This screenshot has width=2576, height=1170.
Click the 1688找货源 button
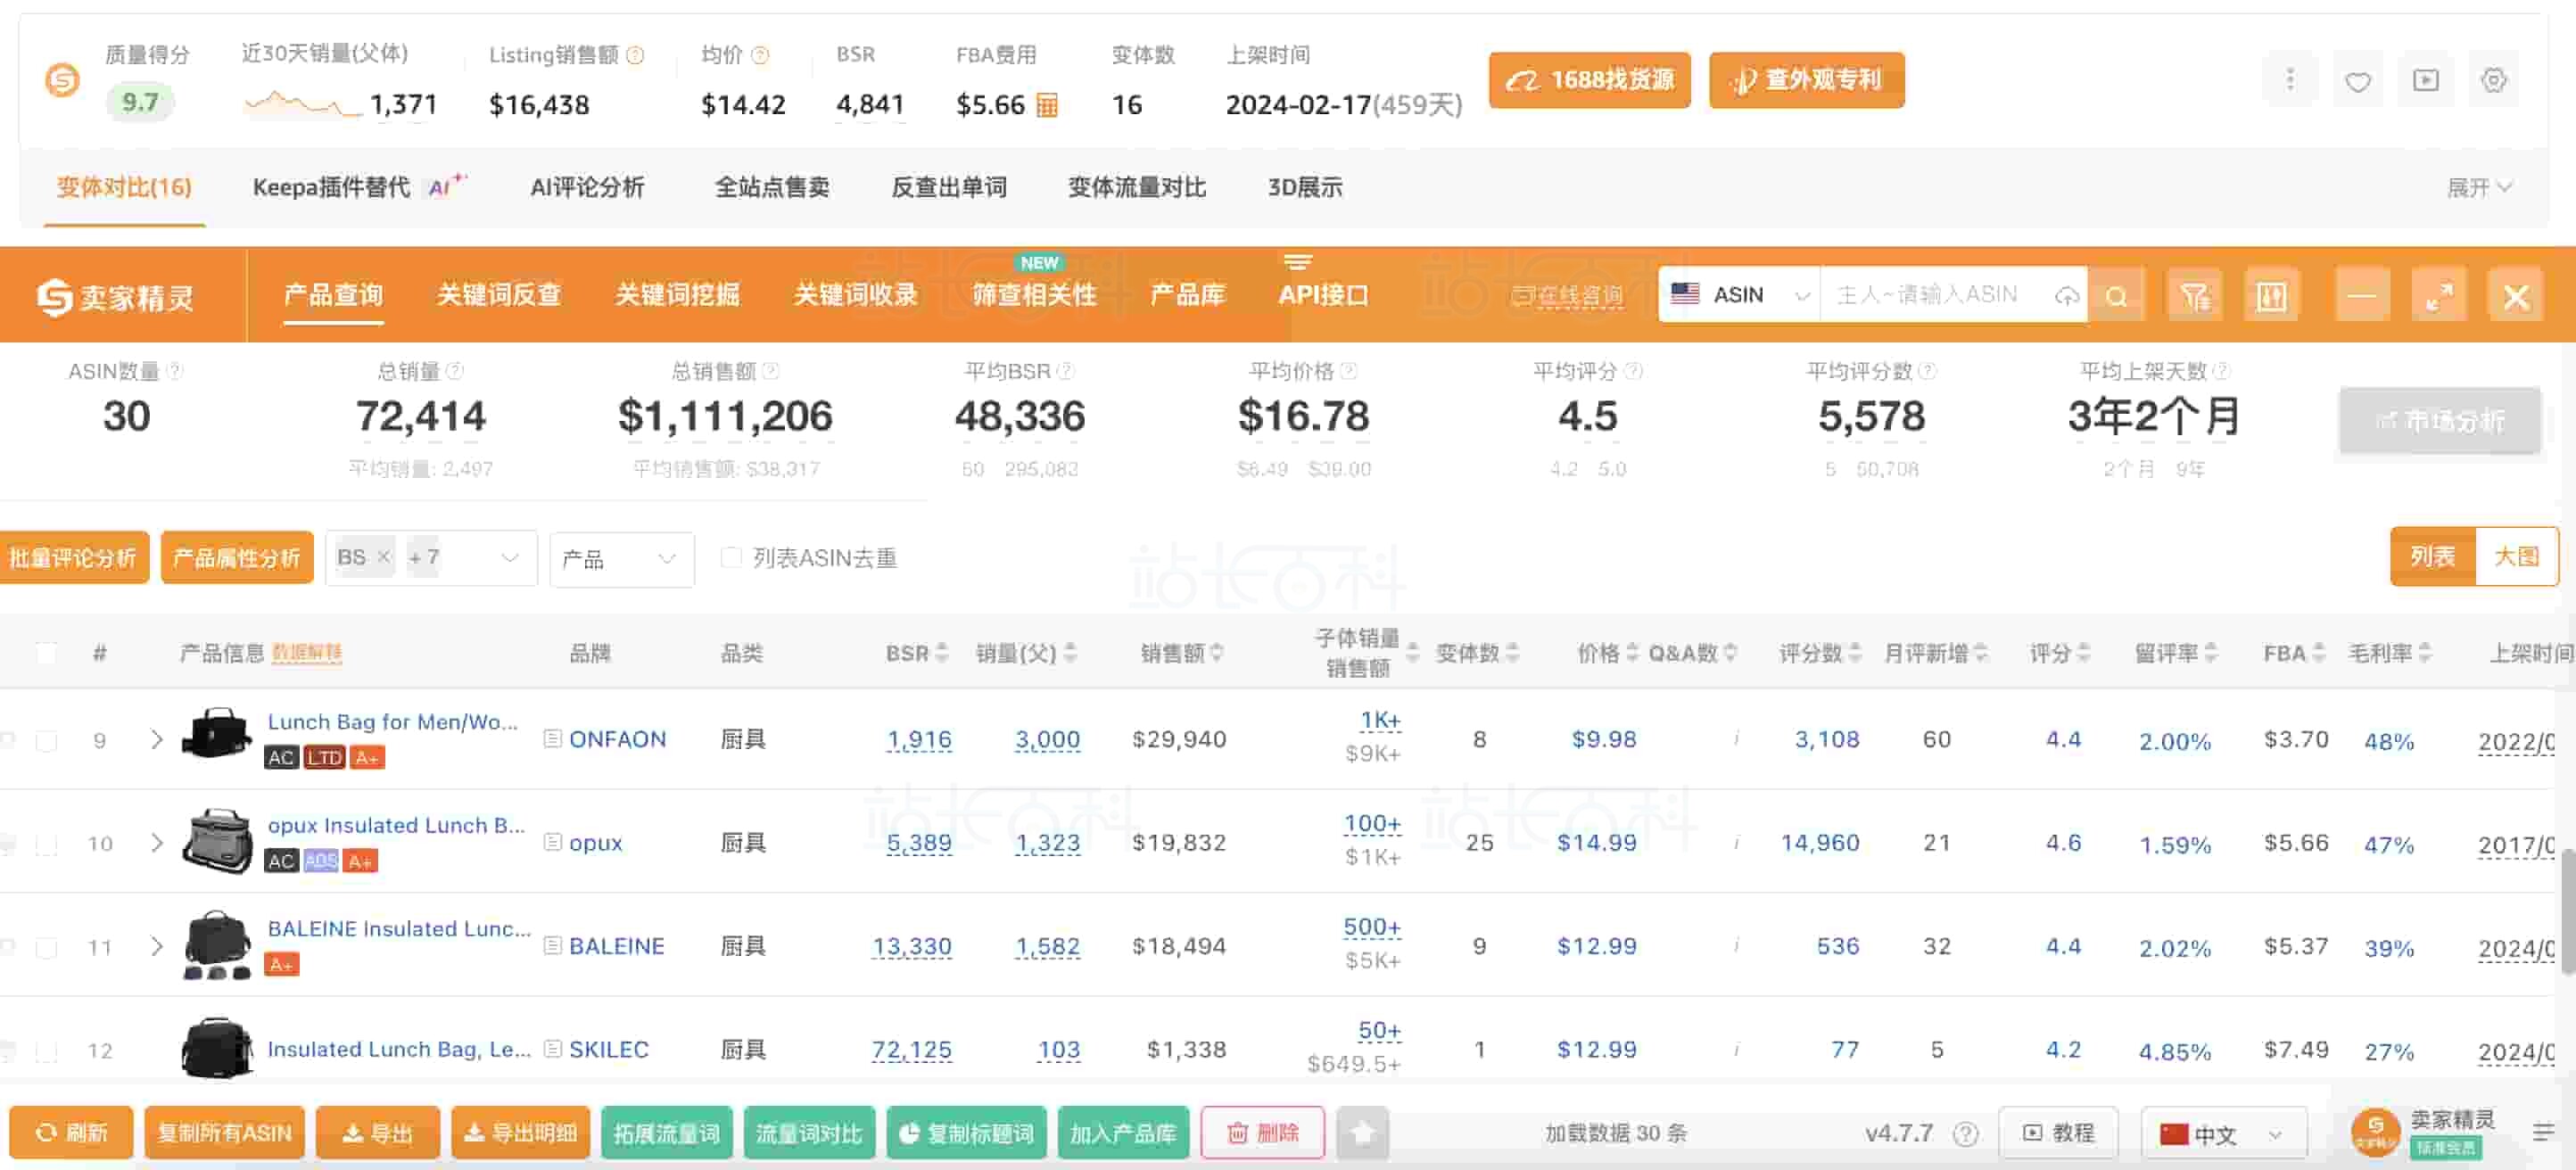point(1589,80)
